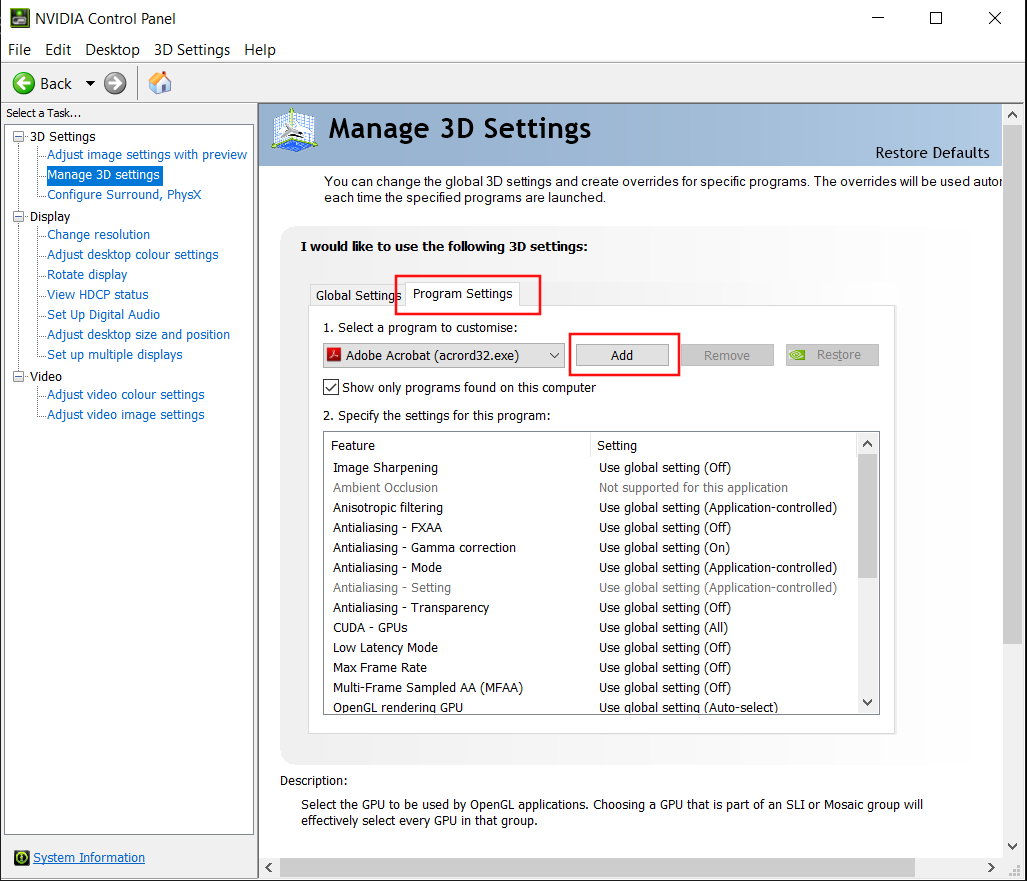
Task: Open Set up multiple displays
Action: (x=115, y=354)
